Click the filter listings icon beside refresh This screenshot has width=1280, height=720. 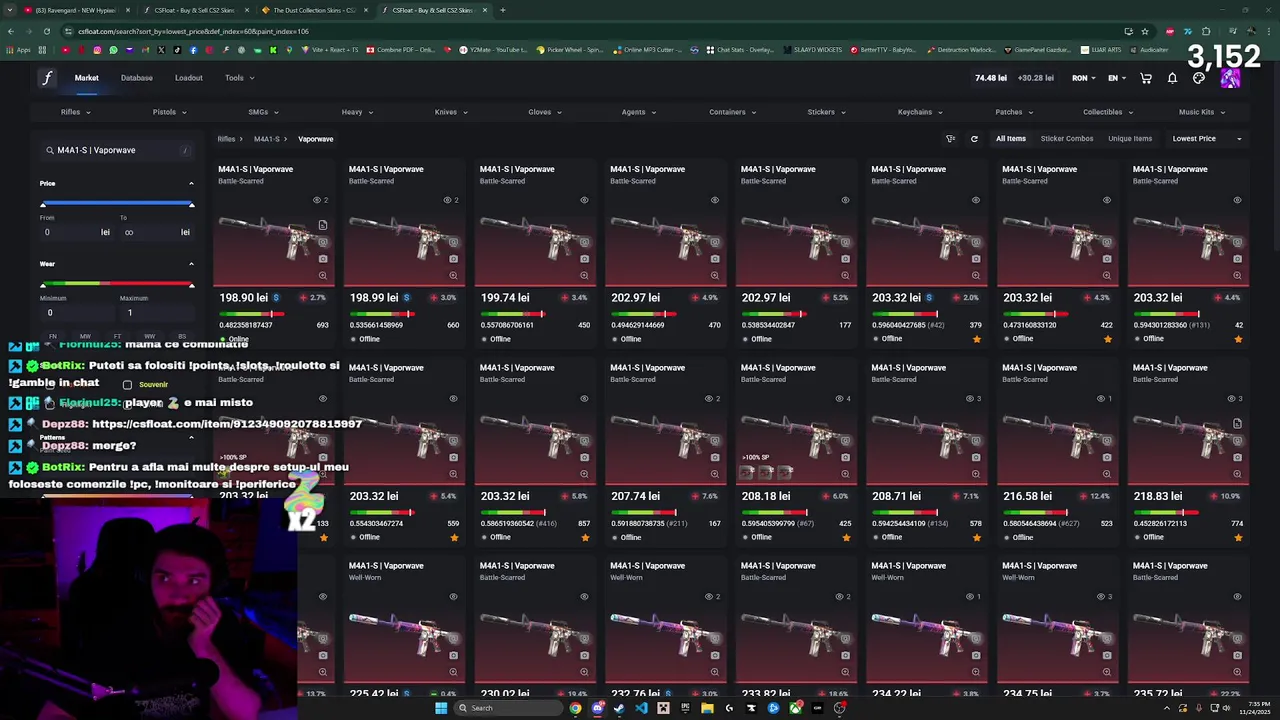coord(950,139)
